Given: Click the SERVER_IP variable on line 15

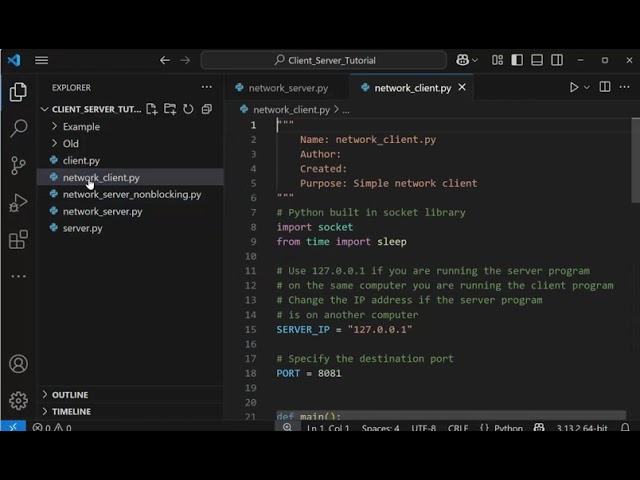Looking at the screenshot, I should click(x=303, y=329).
